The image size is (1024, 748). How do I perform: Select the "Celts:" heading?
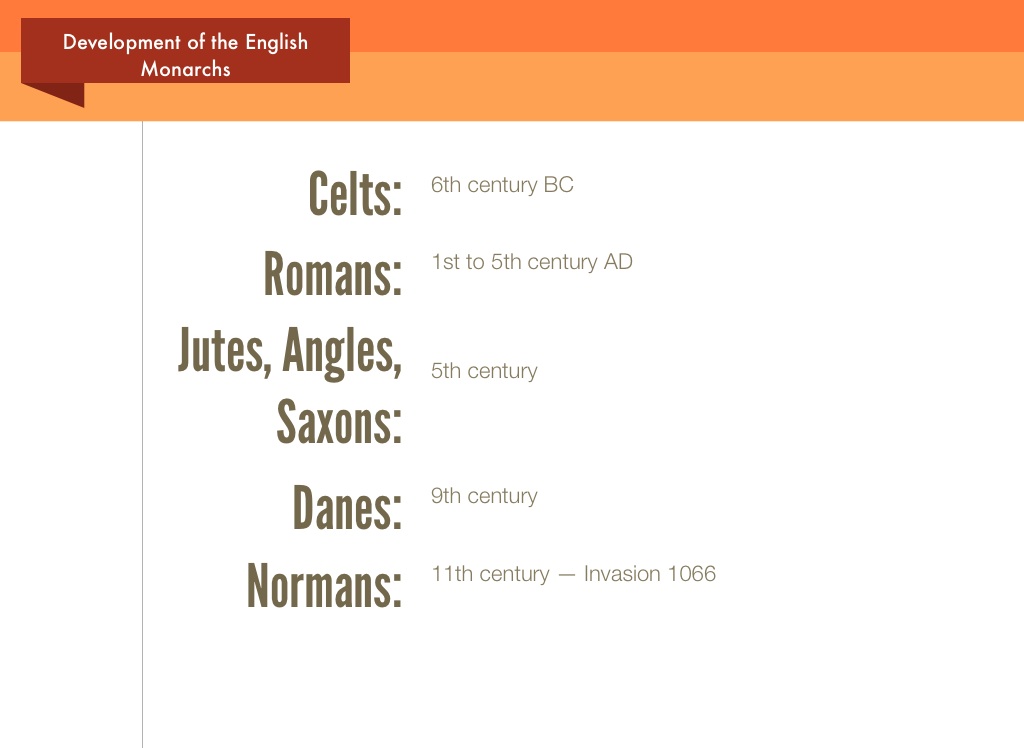coord(355,194)
